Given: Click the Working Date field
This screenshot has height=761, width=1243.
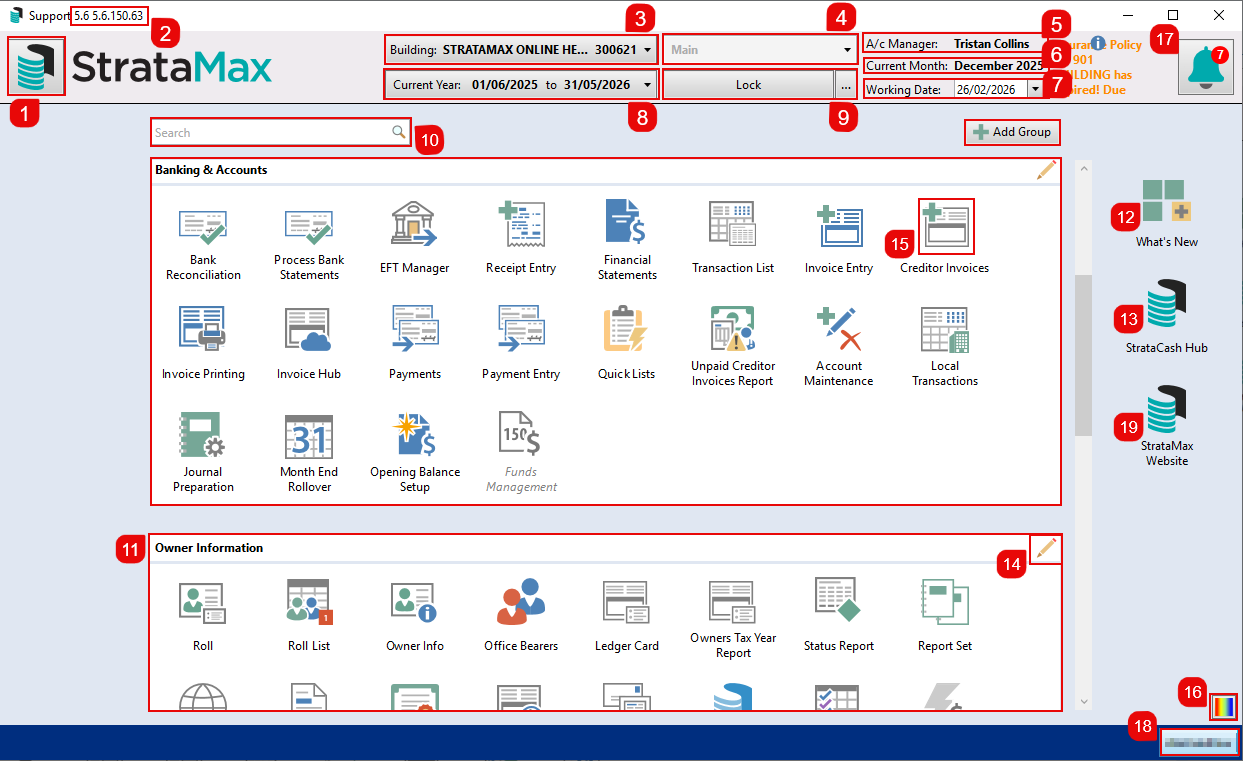Looking at the screenshot, I should [990, 89].
